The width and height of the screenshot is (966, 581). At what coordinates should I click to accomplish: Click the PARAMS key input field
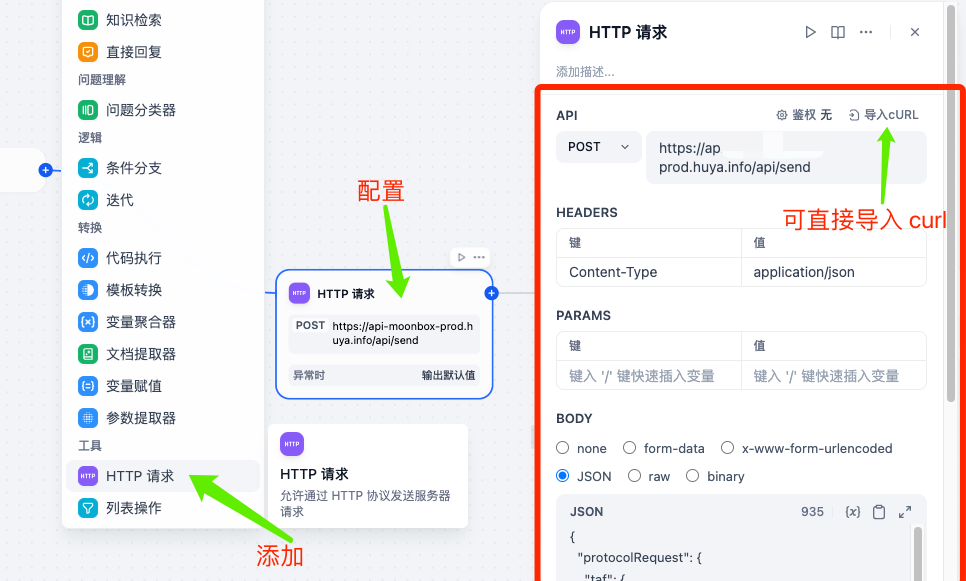(x=648, y=376)
